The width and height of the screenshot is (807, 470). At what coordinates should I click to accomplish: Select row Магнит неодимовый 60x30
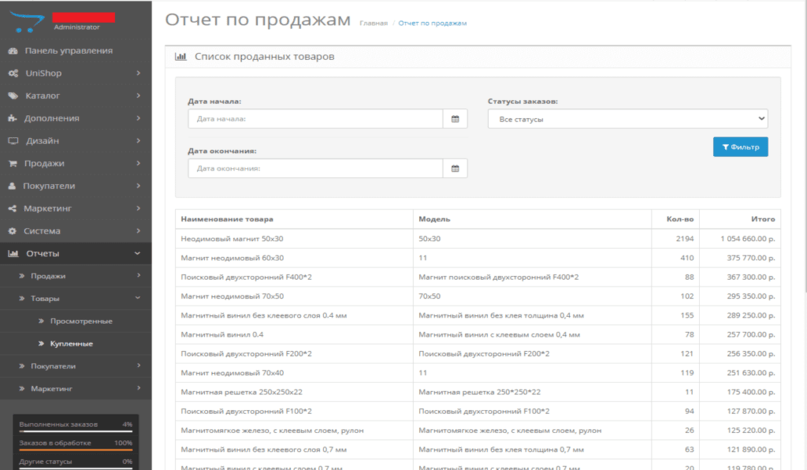pyautogui.click(x=478, y=258)
